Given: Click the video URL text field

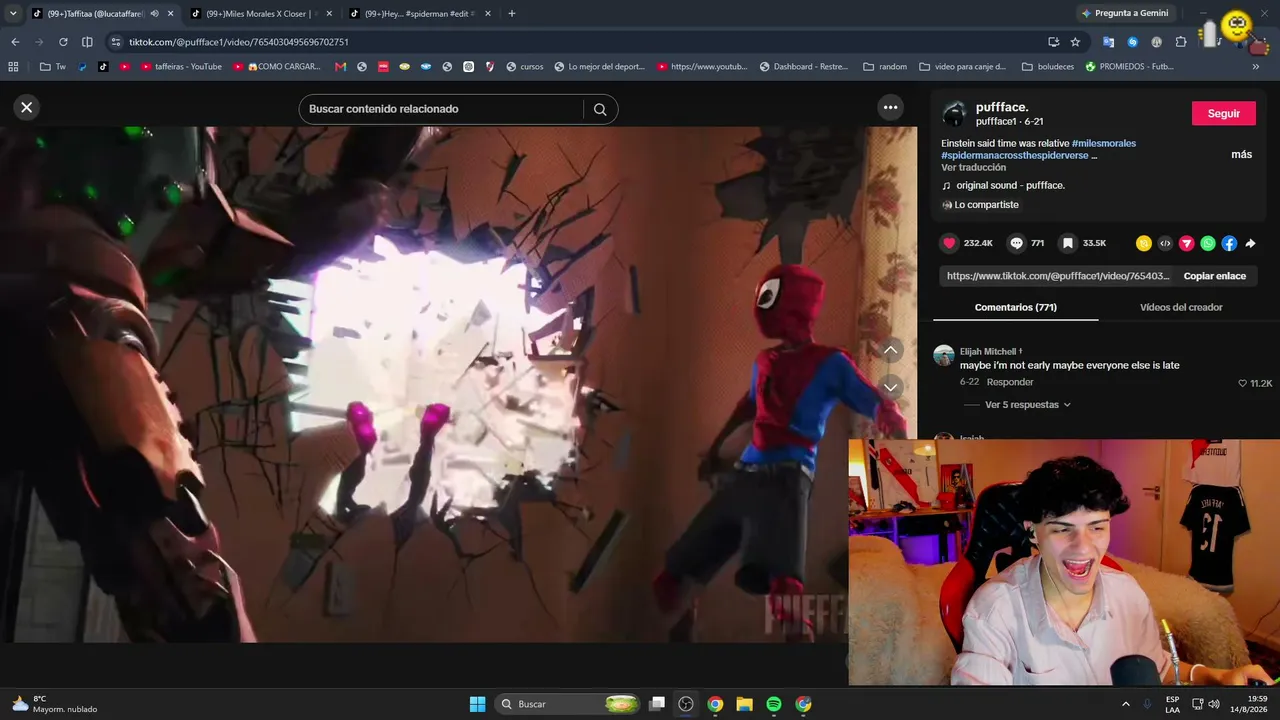Looking at the screenshot, I should tap(1058, 276).
